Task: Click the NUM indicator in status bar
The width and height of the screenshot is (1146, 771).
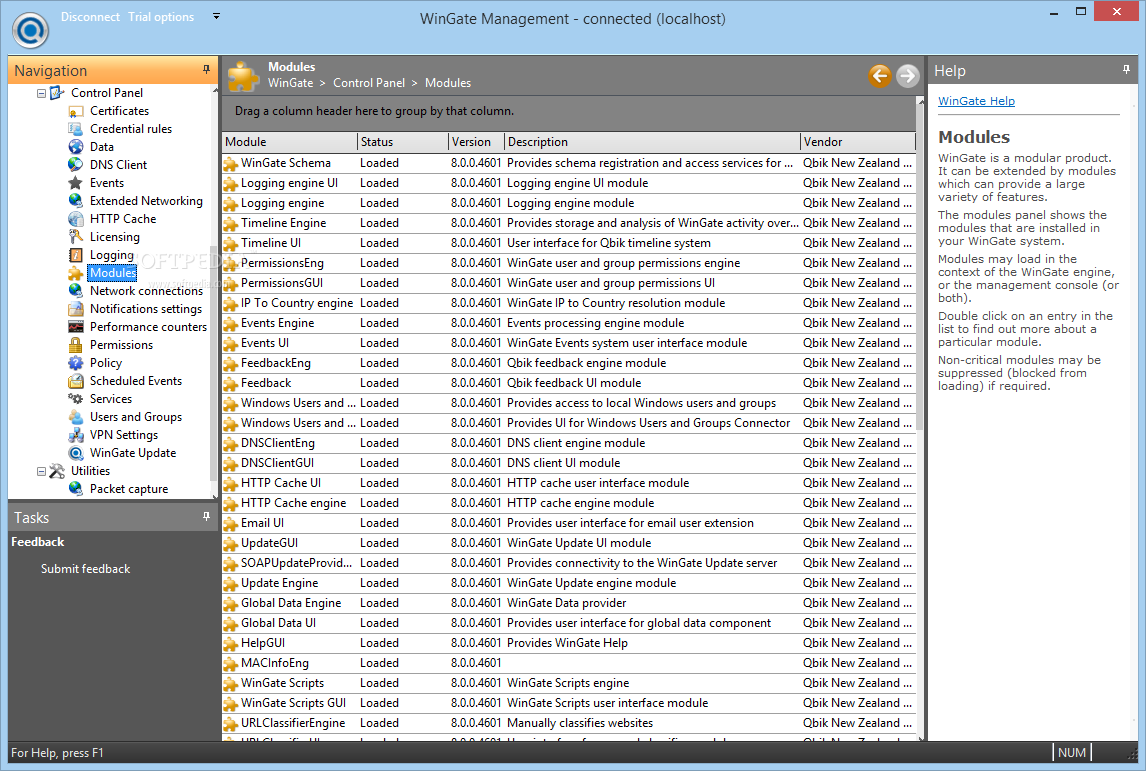Action: [1071, 753]
